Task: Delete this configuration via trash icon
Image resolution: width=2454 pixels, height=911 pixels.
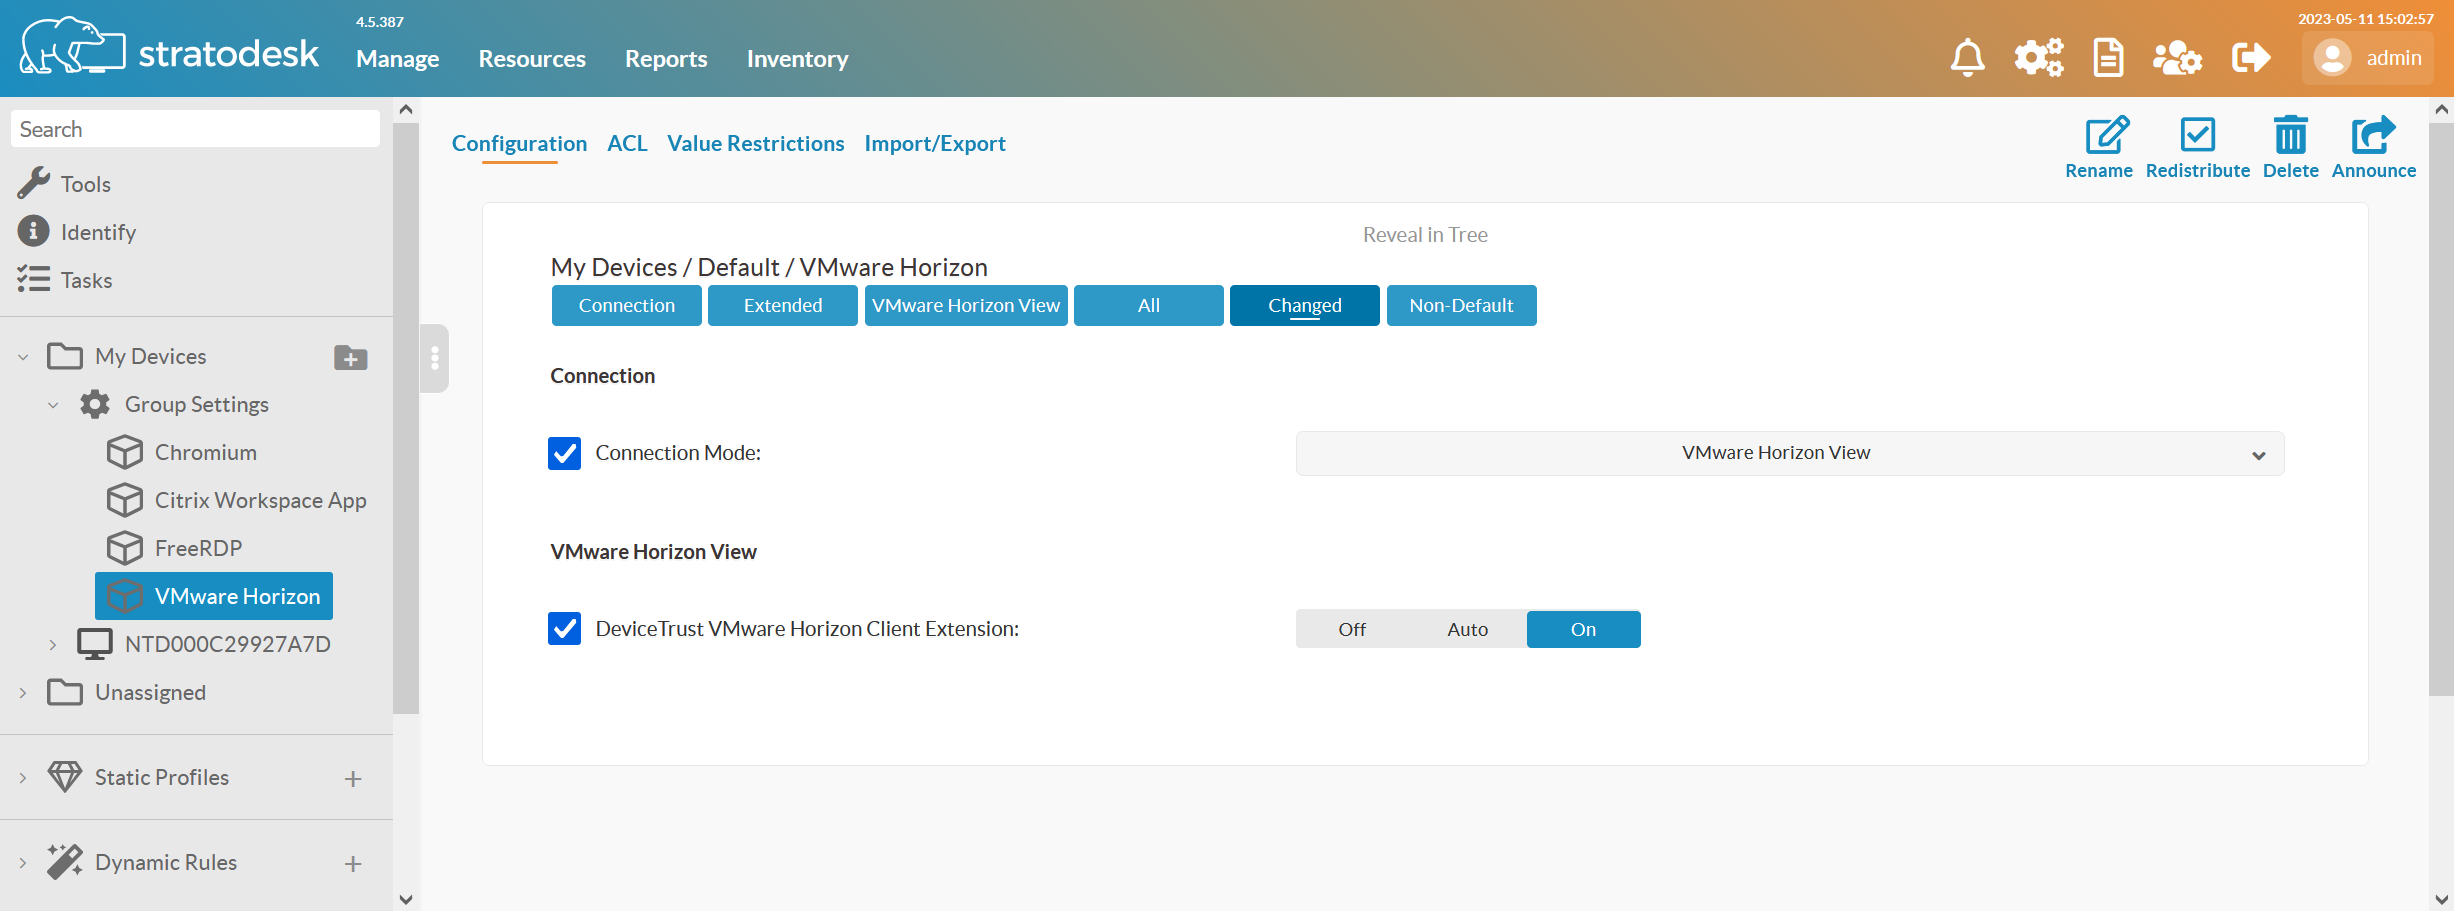Action: click(2290, 137)
